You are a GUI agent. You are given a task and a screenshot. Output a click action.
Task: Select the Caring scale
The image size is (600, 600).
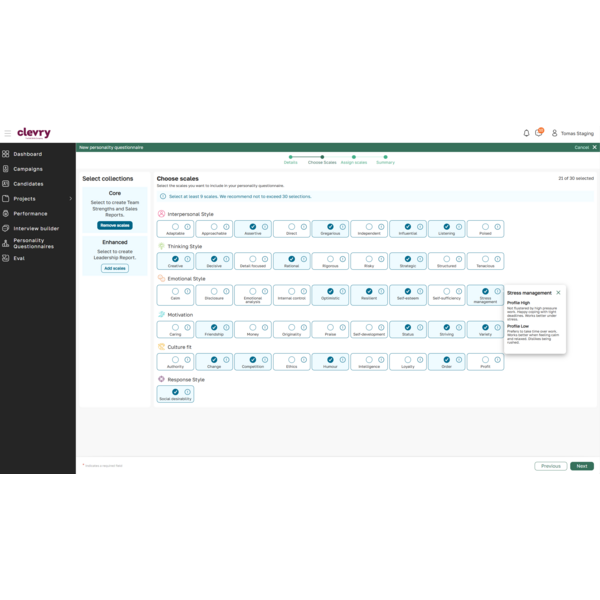click(x=175, y=327)
